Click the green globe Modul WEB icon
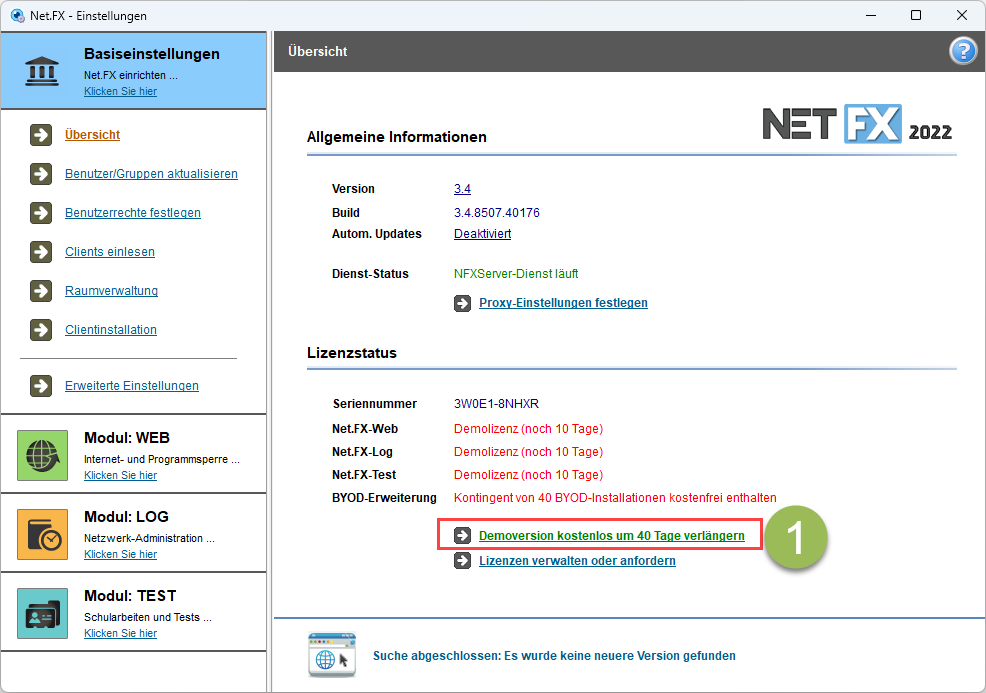Screen dimensions: 986x693 42,455
